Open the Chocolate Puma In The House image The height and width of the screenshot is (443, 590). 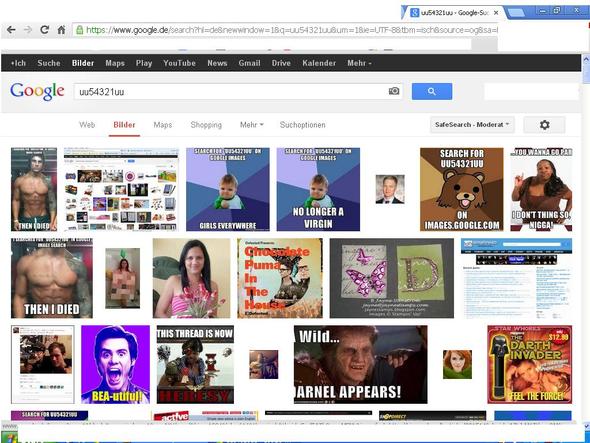(x=280, y=278)
